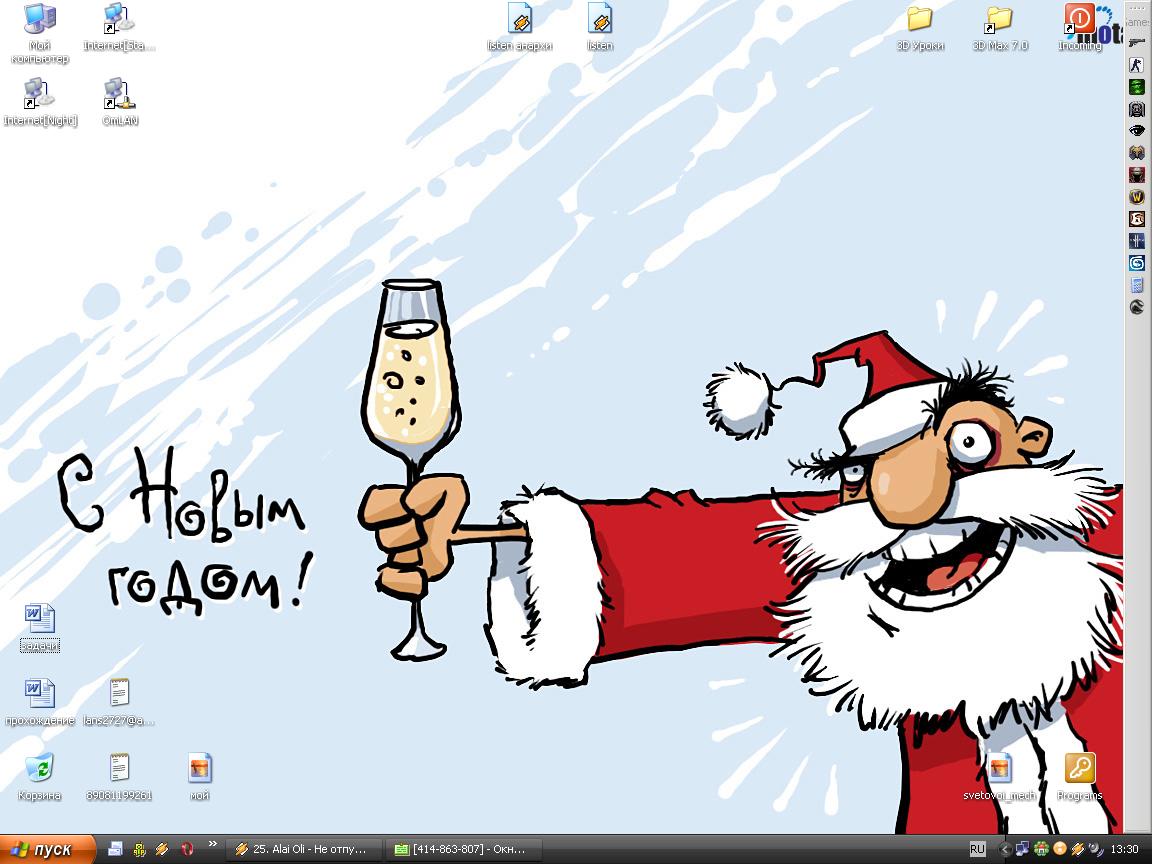This screenshot has width=1152, height=864.
Task: Open the OmLAN network shortcut
Action: point(119,102)
